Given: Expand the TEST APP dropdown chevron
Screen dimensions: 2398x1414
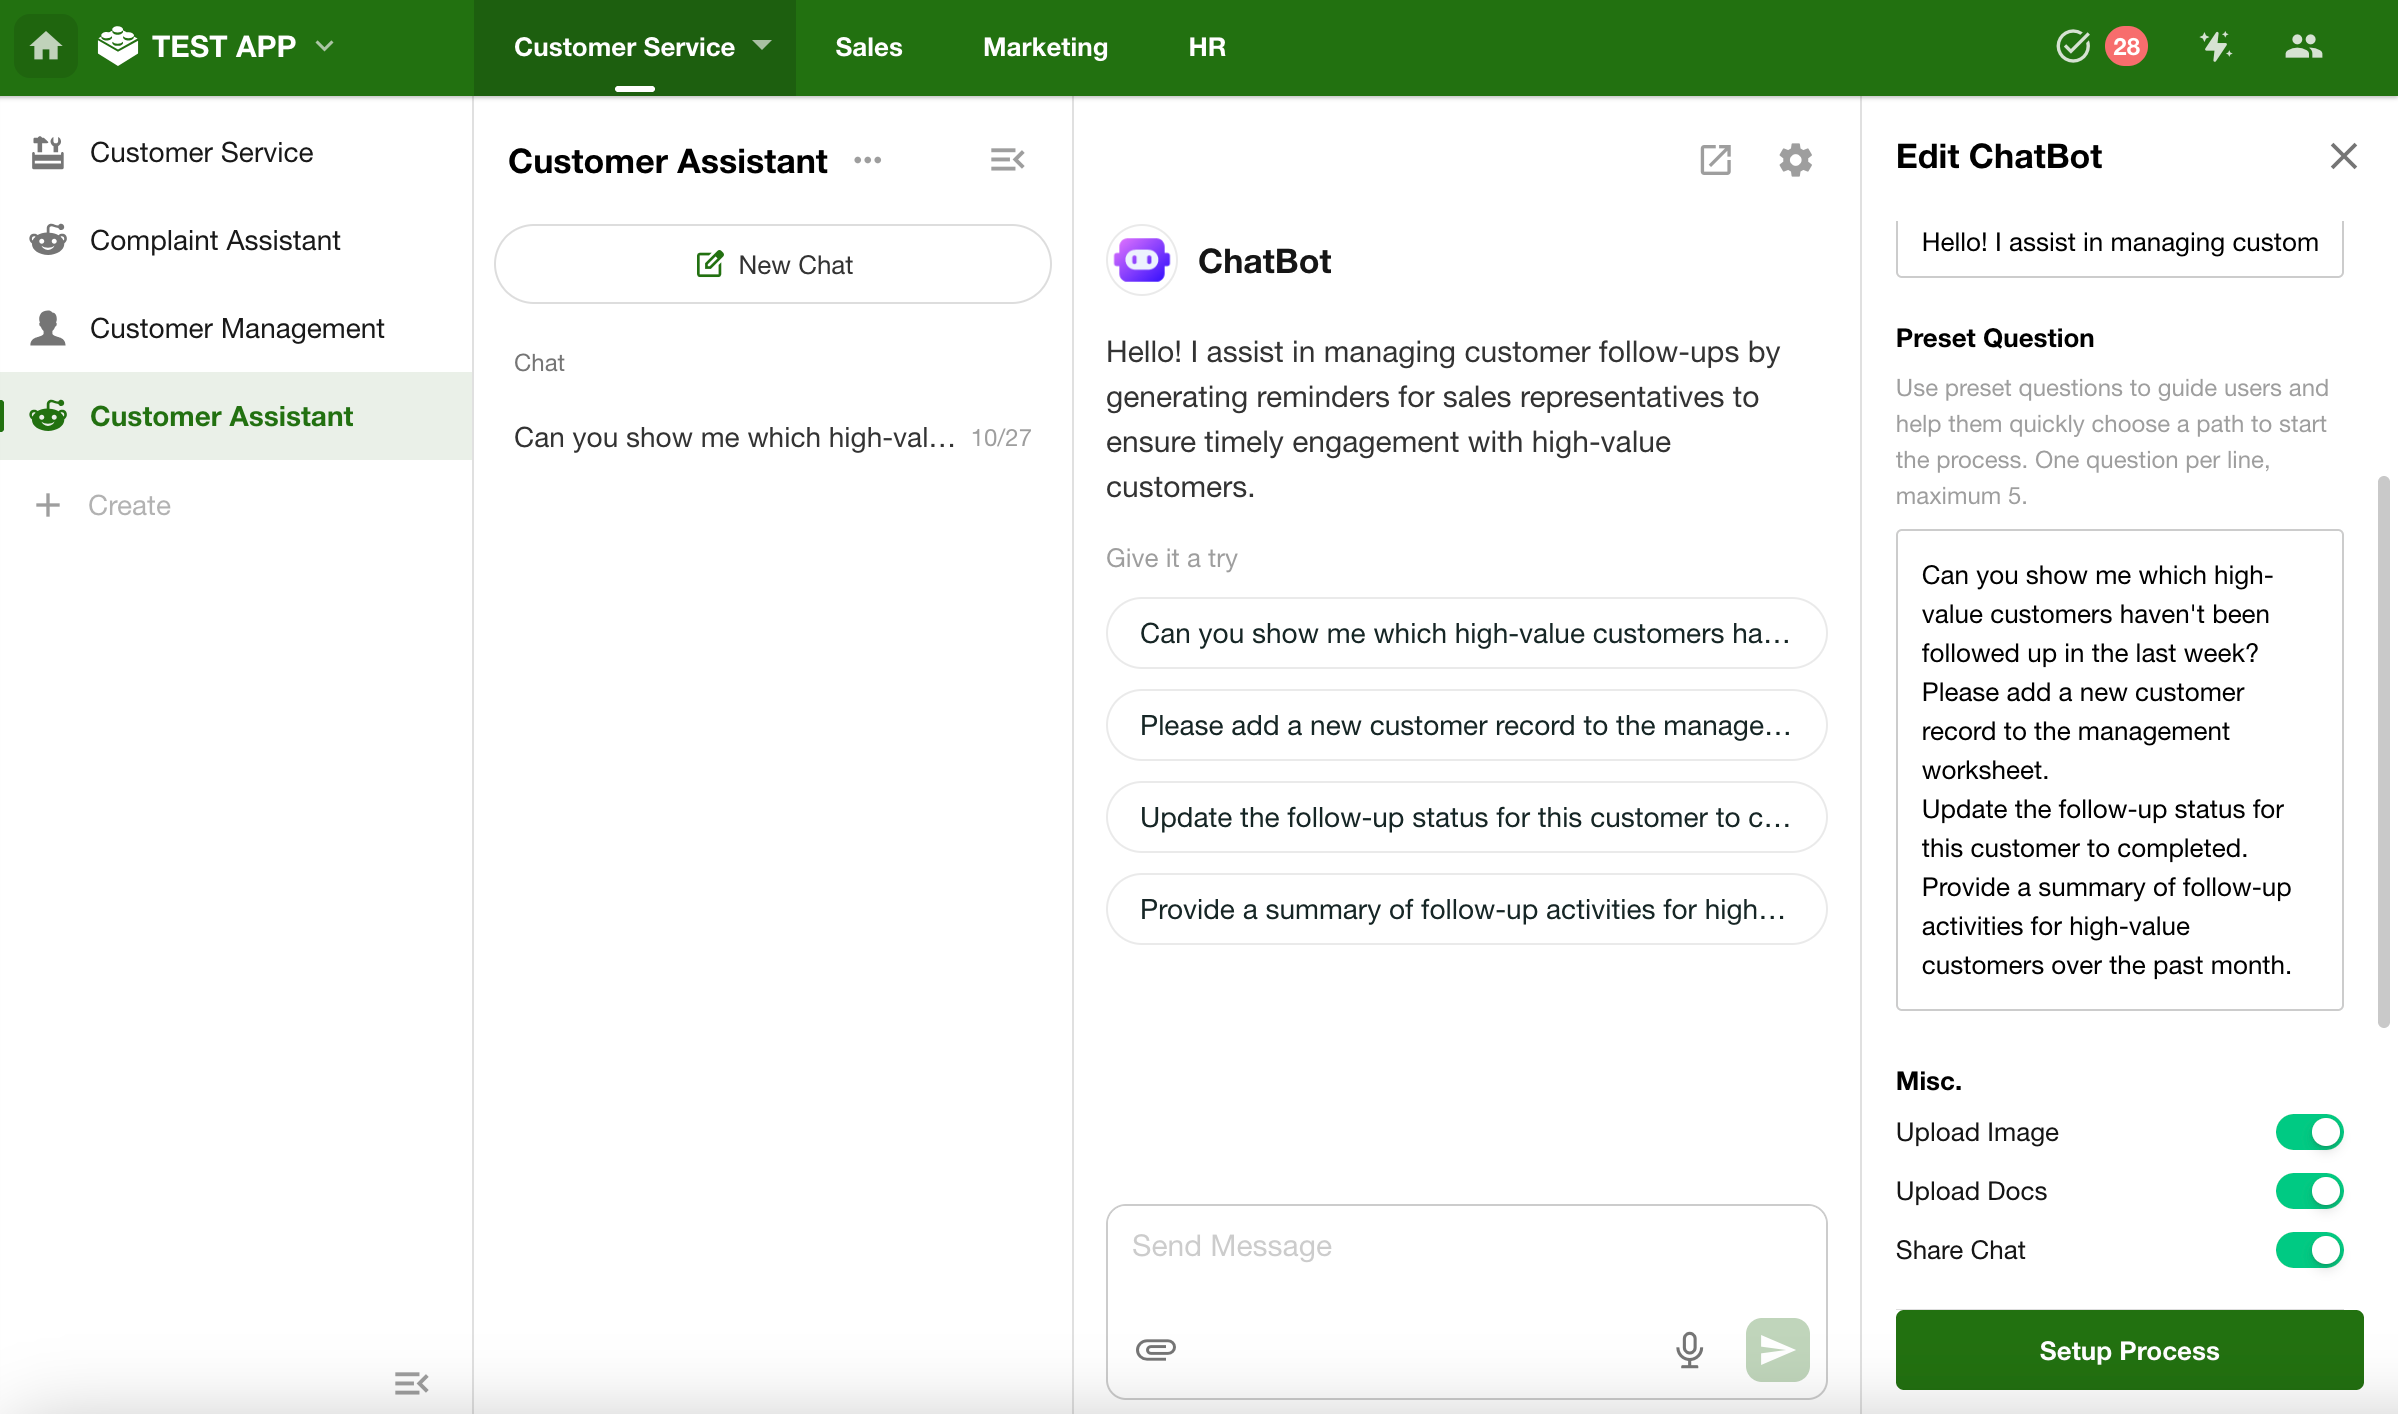Looking at the screenshot, I should coord(325,46).
